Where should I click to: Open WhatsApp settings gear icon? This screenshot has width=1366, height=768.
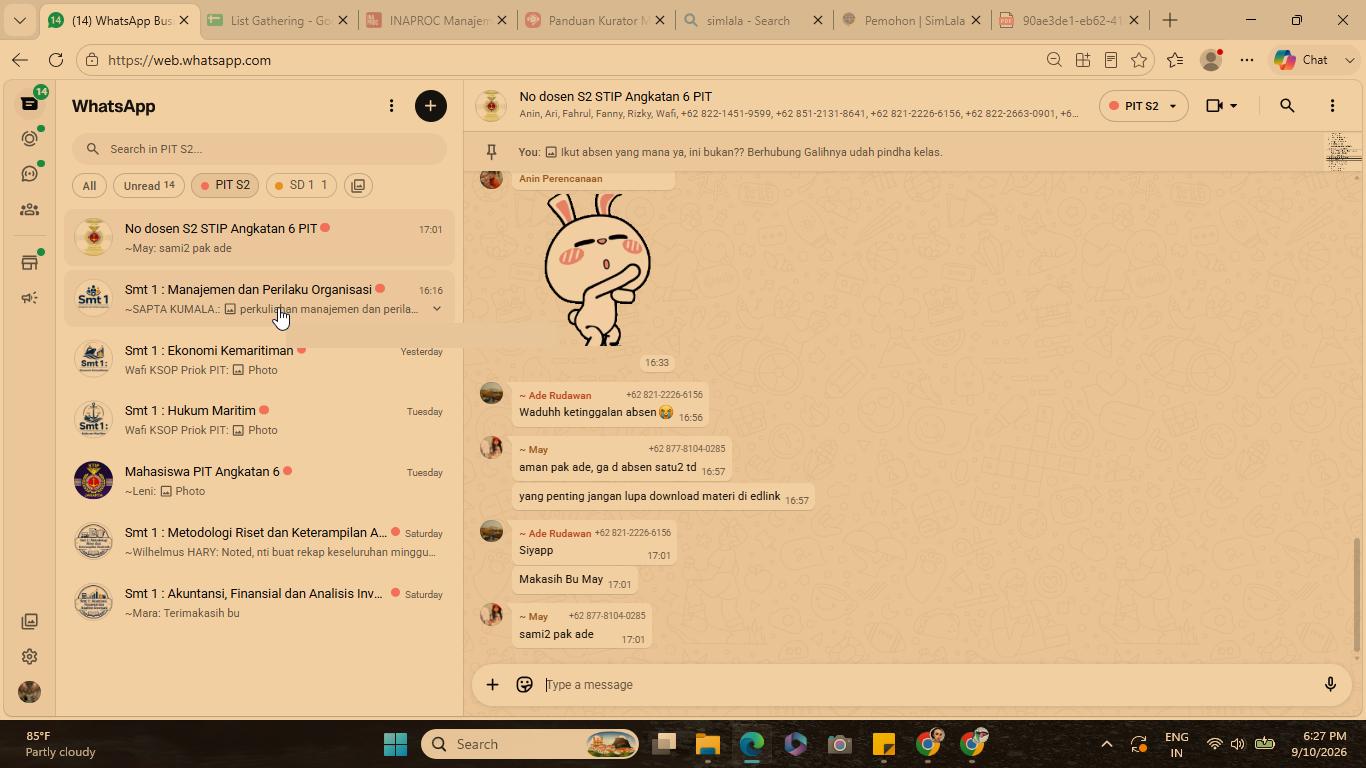click(x=30, y=657)
